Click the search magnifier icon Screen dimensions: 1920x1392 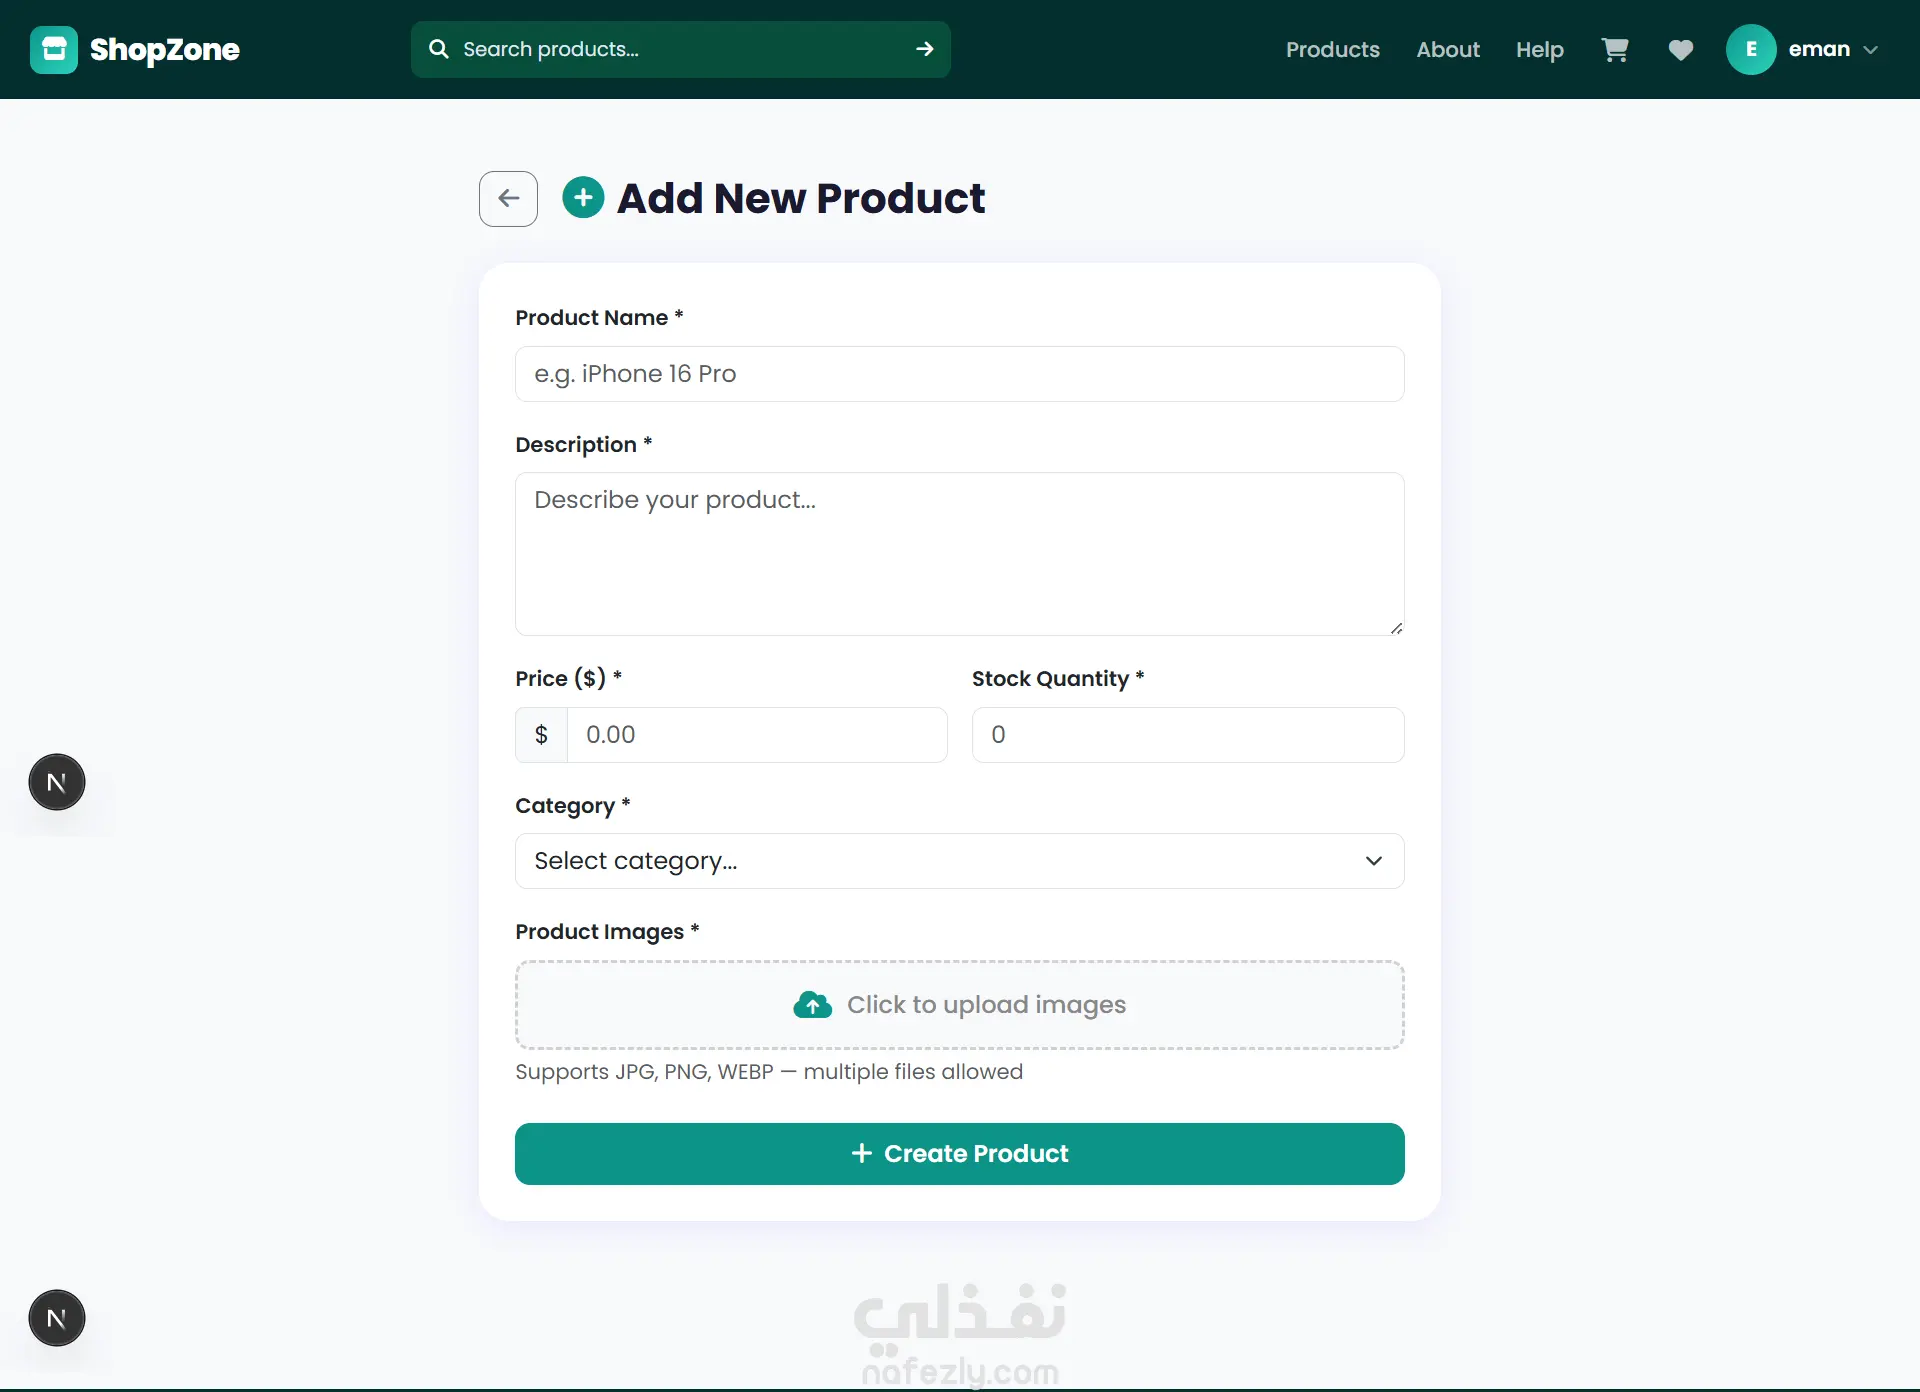(438, 49)
